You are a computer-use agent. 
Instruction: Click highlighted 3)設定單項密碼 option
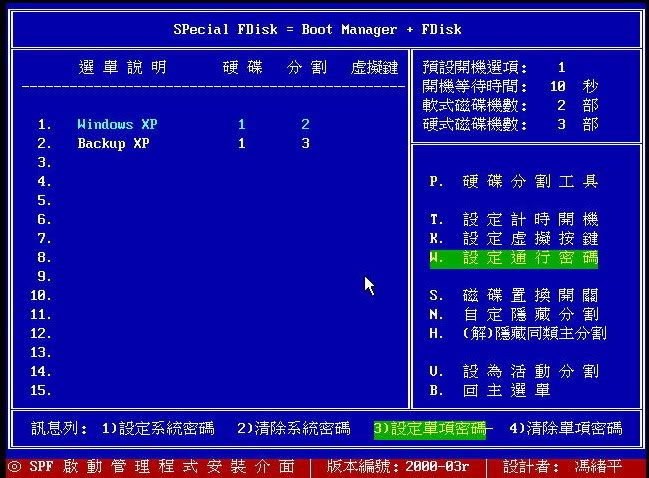(430, 429)
